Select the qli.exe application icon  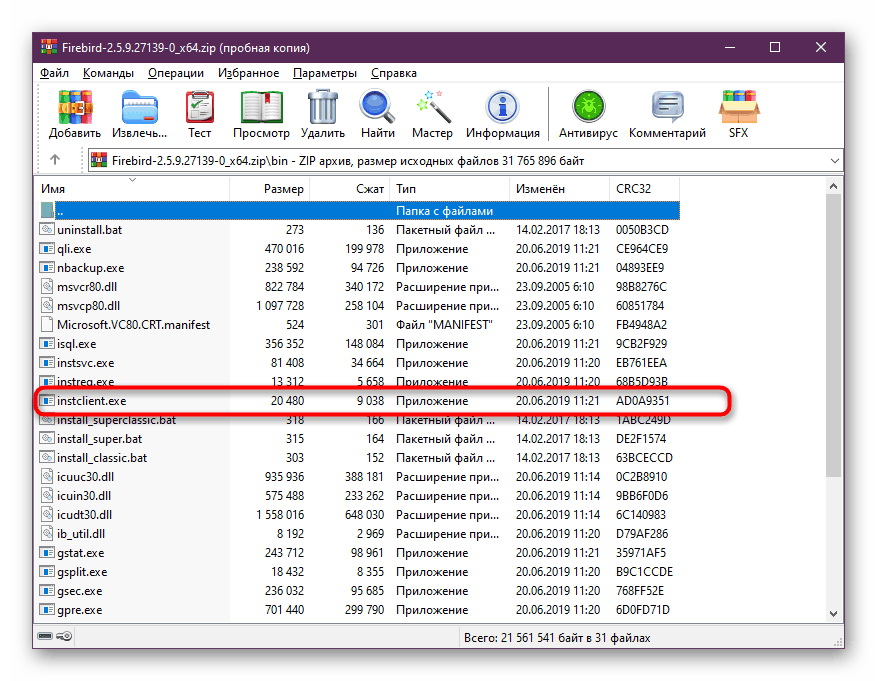click(x=47, y=248)
